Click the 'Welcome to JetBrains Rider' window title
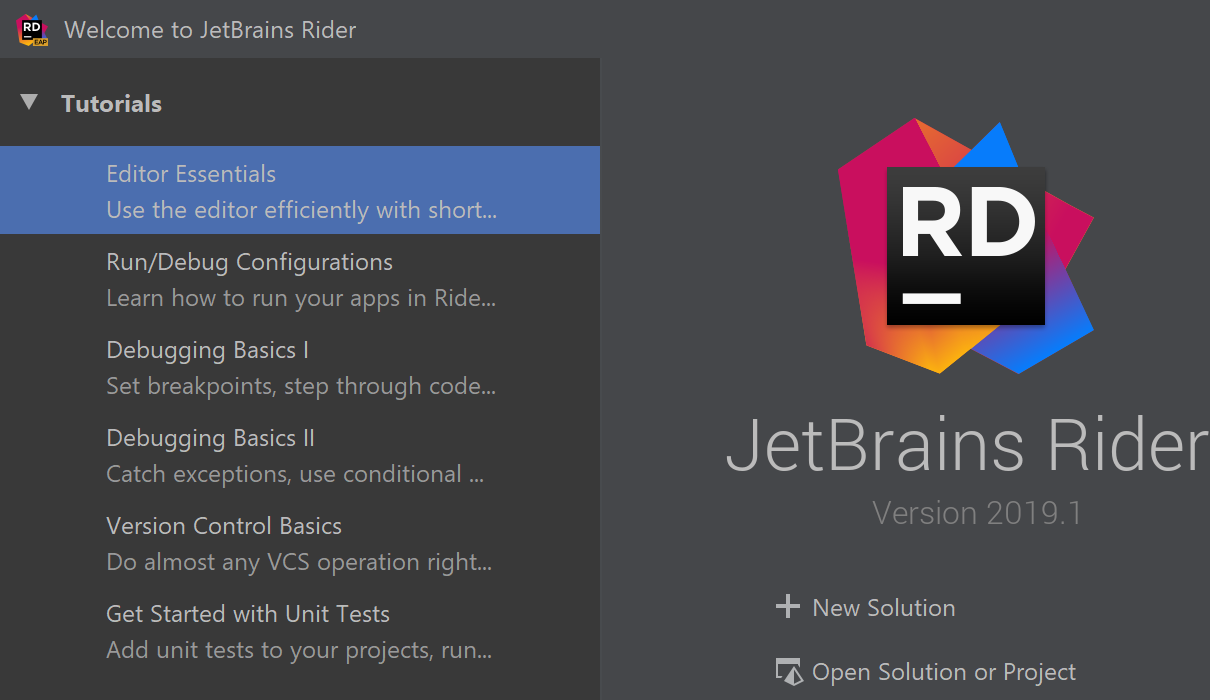The height and width of the screenshot is (700, 1210). click(210, 30)
